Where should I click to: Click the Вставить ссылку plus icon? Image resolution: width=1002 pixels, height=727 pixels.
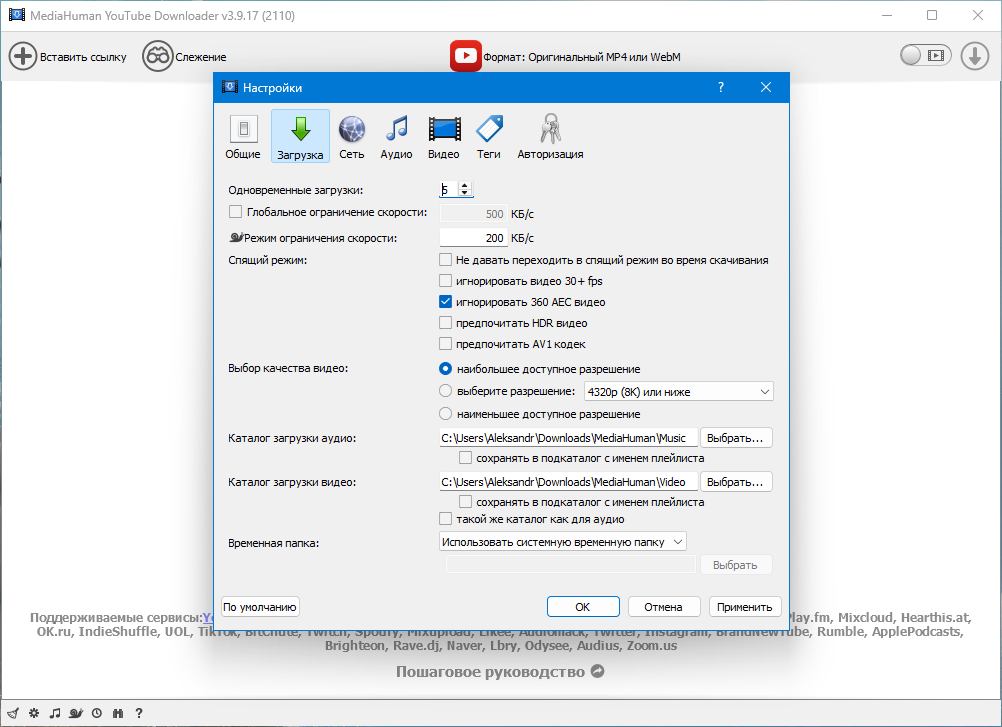coord(22,56)
